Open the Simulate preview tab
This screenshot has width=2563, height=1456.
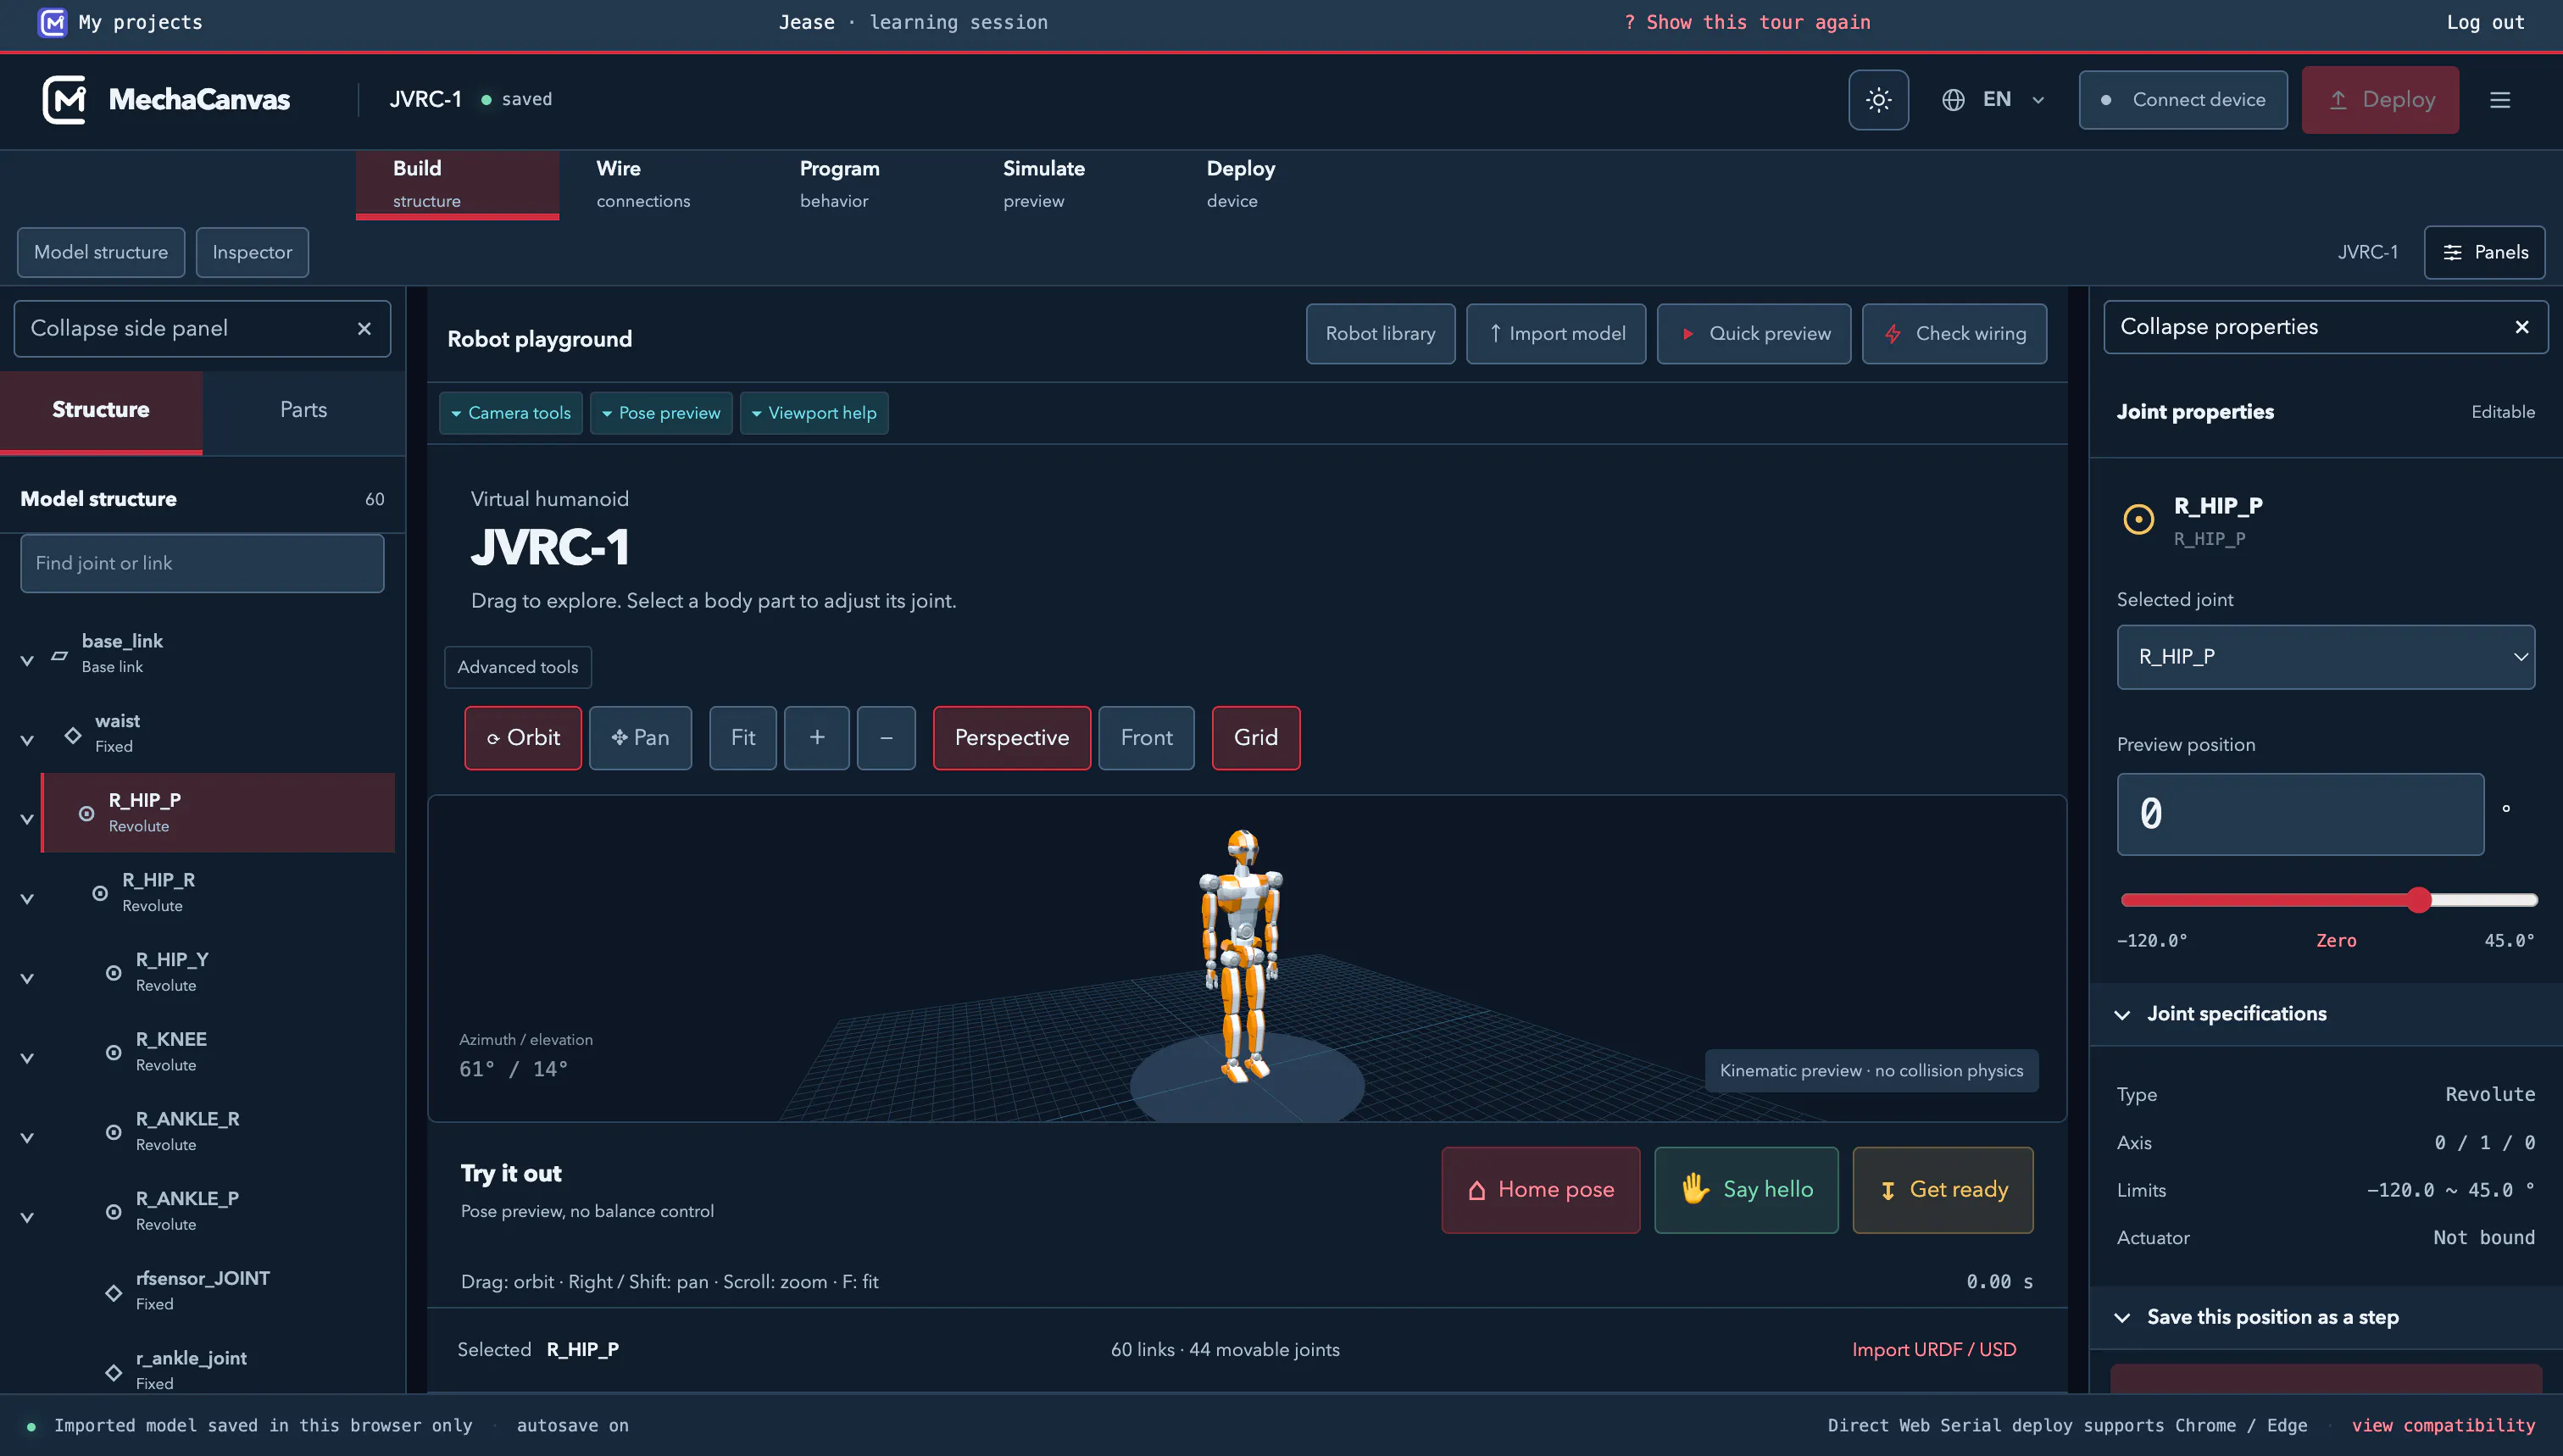1067,184
